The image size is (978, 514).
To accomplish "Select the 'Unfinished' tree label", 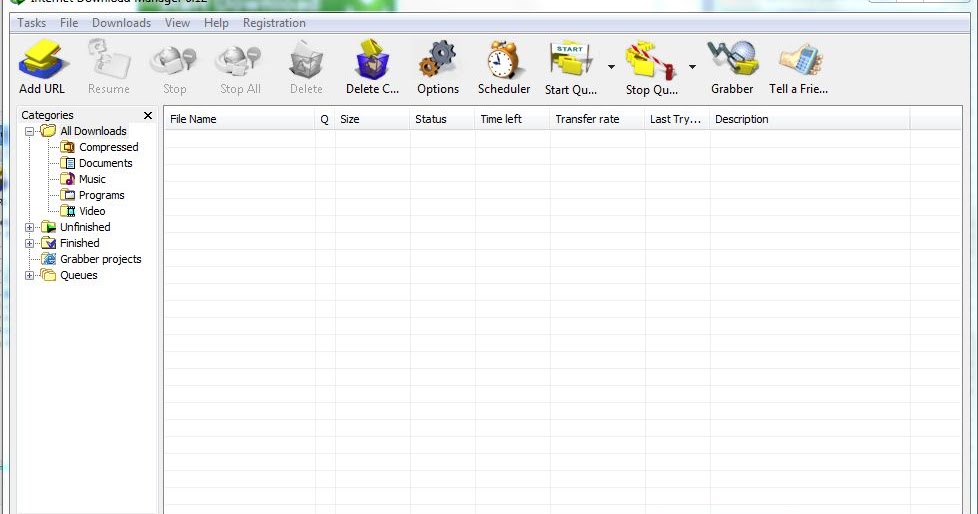I will (x=85, y=227).
